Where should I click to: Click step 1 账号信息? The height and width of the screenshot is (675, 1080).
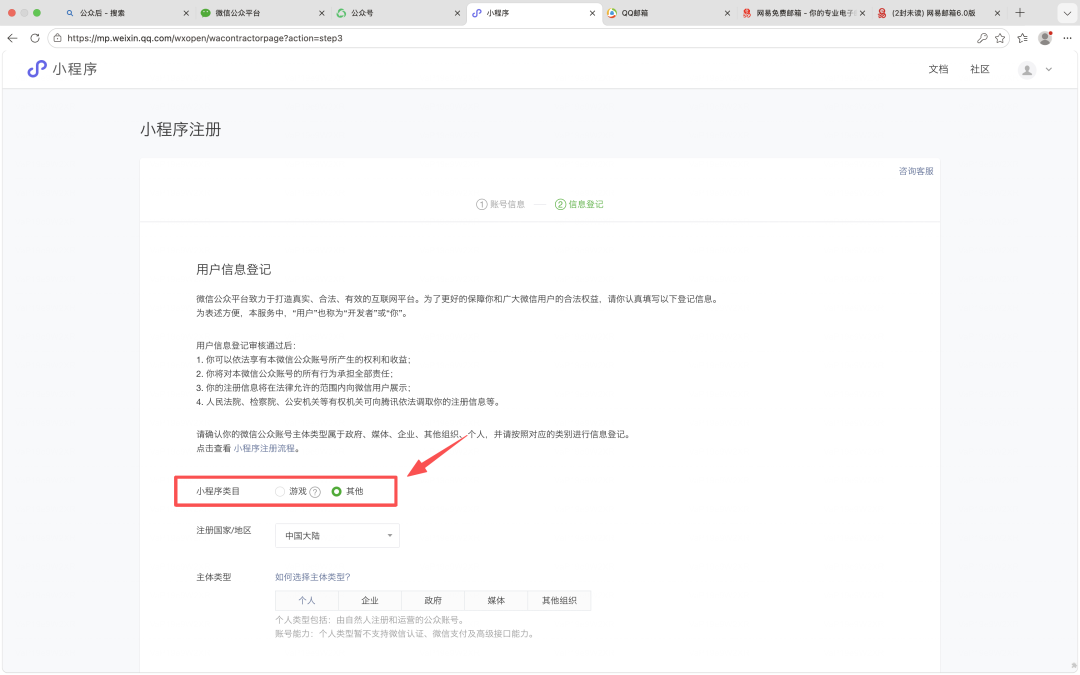[x=501, y=205]
